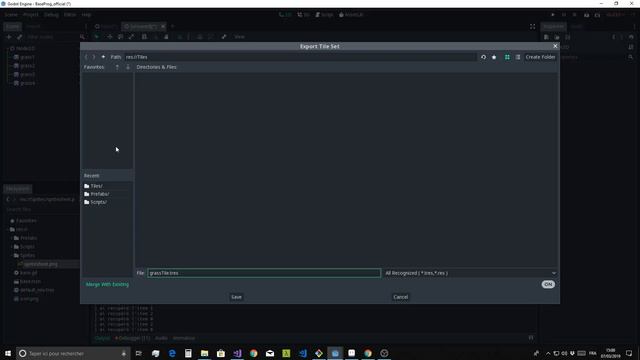Open the Windows Start menu
The image size is (640, 360).
(x=8, y=353)
